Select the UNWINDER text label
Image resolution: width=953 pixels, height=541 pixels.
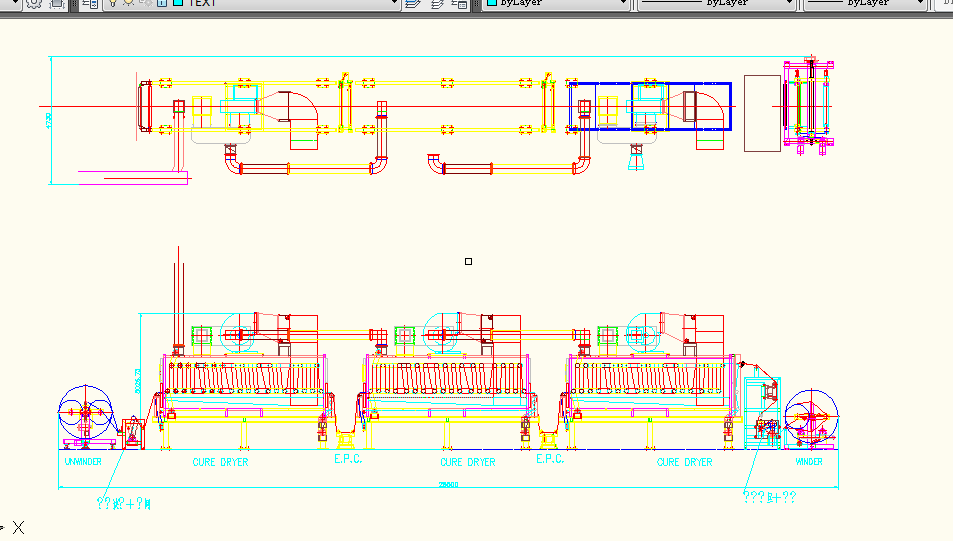point(83,462)
